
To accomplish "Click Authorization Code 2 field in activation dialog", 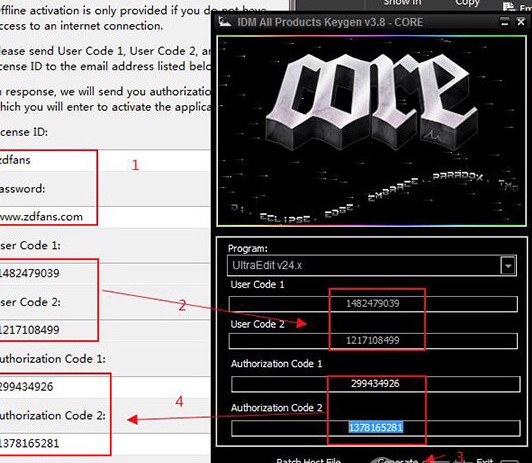I will pos(105,443).
